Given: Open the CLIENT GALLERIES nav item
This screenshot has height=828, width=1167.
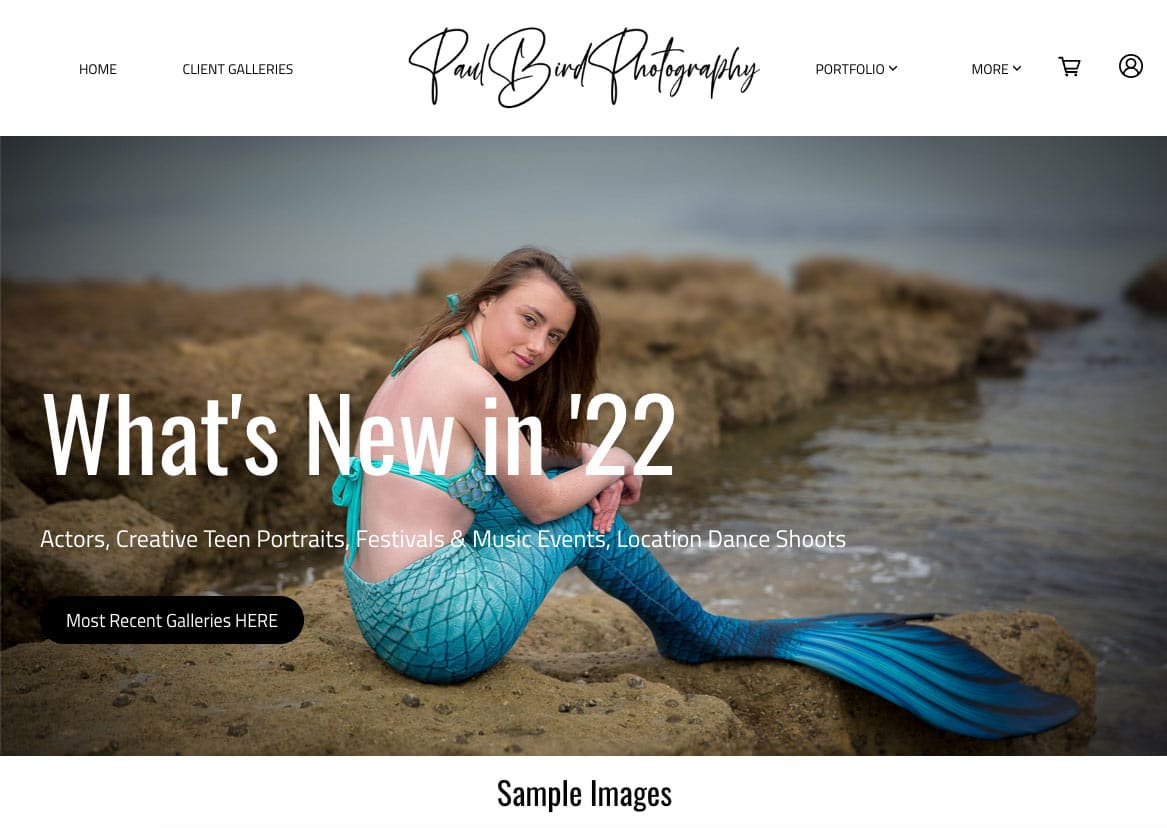Looking at the screenshot, I should point(237,69).
